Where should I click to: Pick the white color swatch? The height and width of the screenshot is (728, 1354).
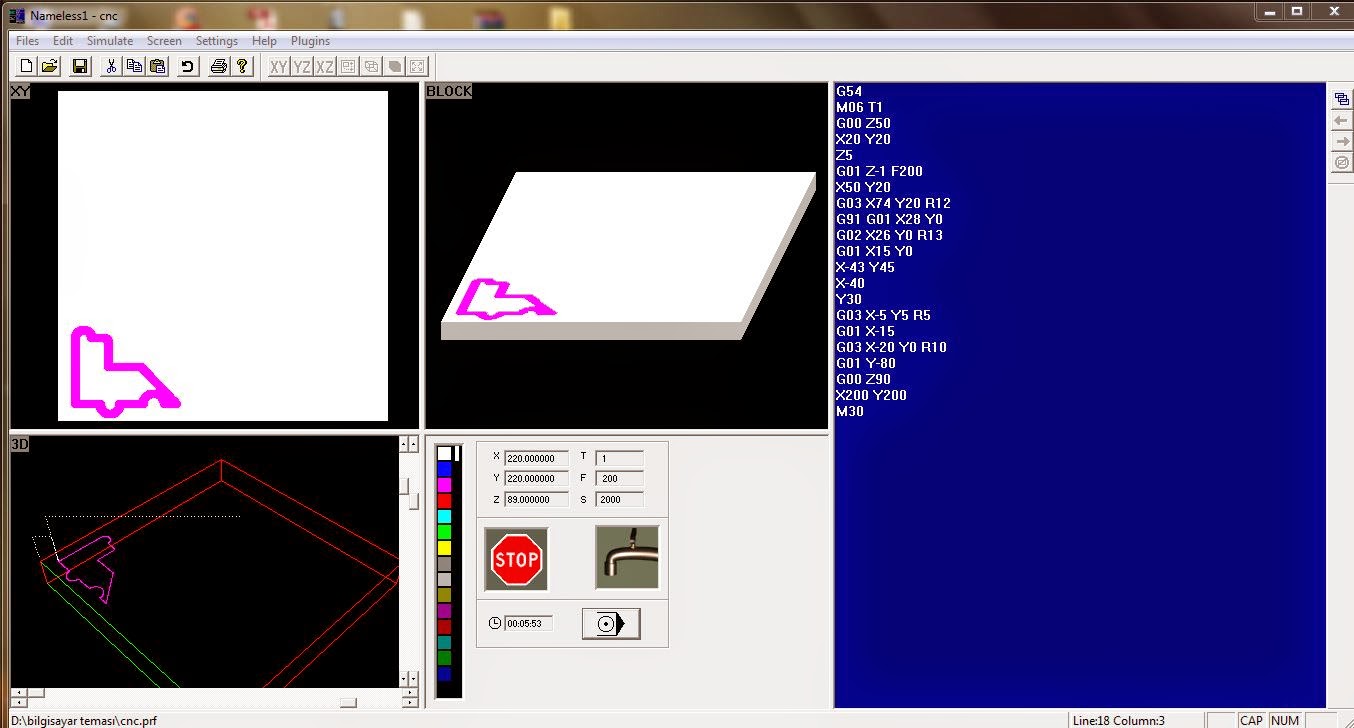click(x=444, y=453)
